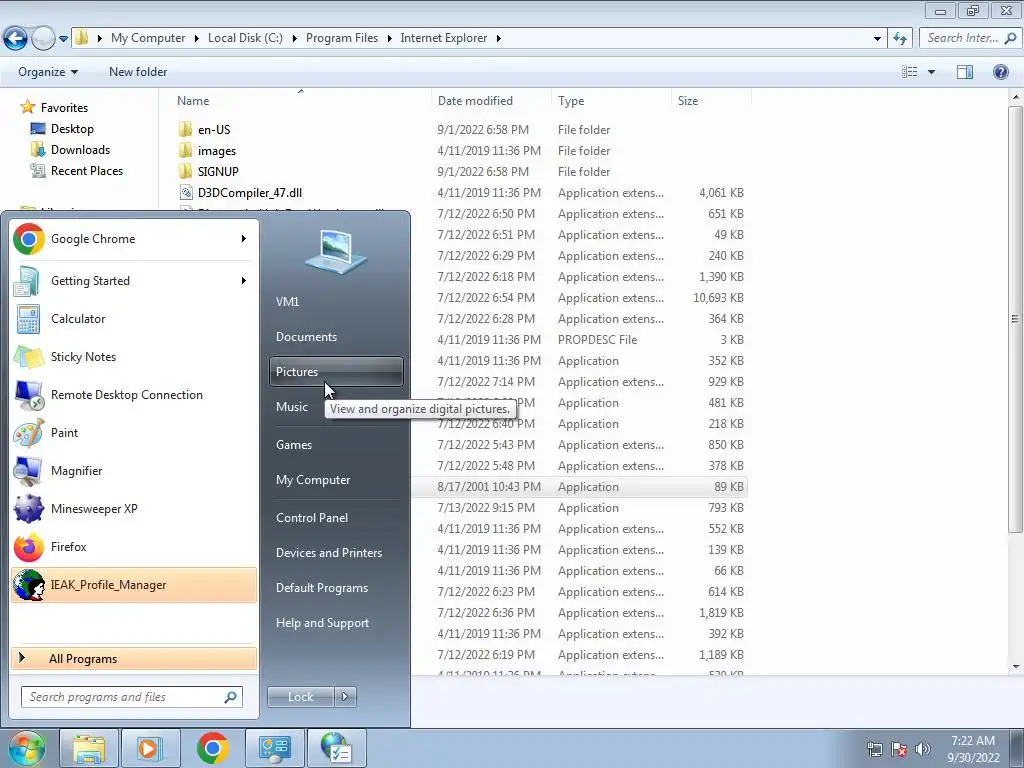Screen dimensions: 1024x768
Task: Open the address bar history dropdown
Action: click(x=877, y=39)
